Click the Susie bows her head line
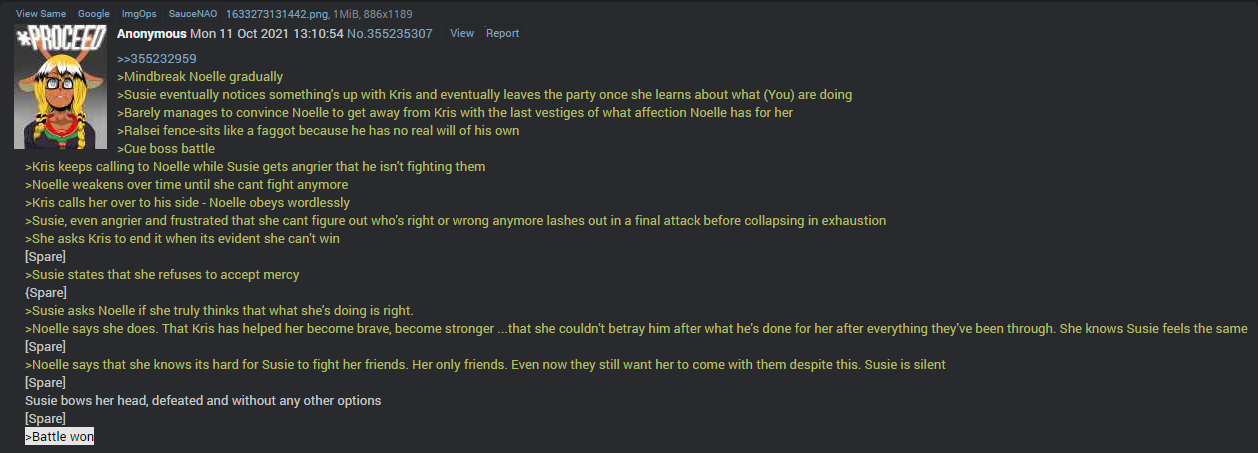 point(203,401)
